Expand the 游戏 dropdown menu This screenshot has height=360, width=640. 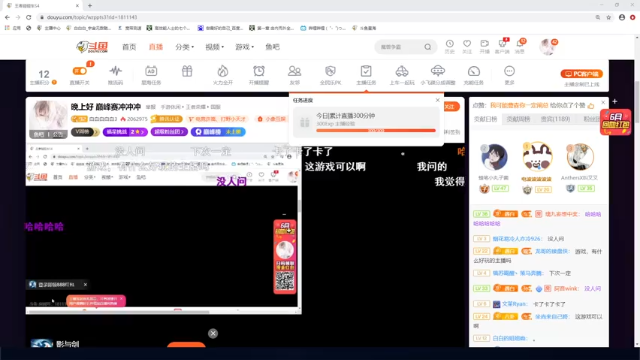pyautogui.click(x=244, y=47)
